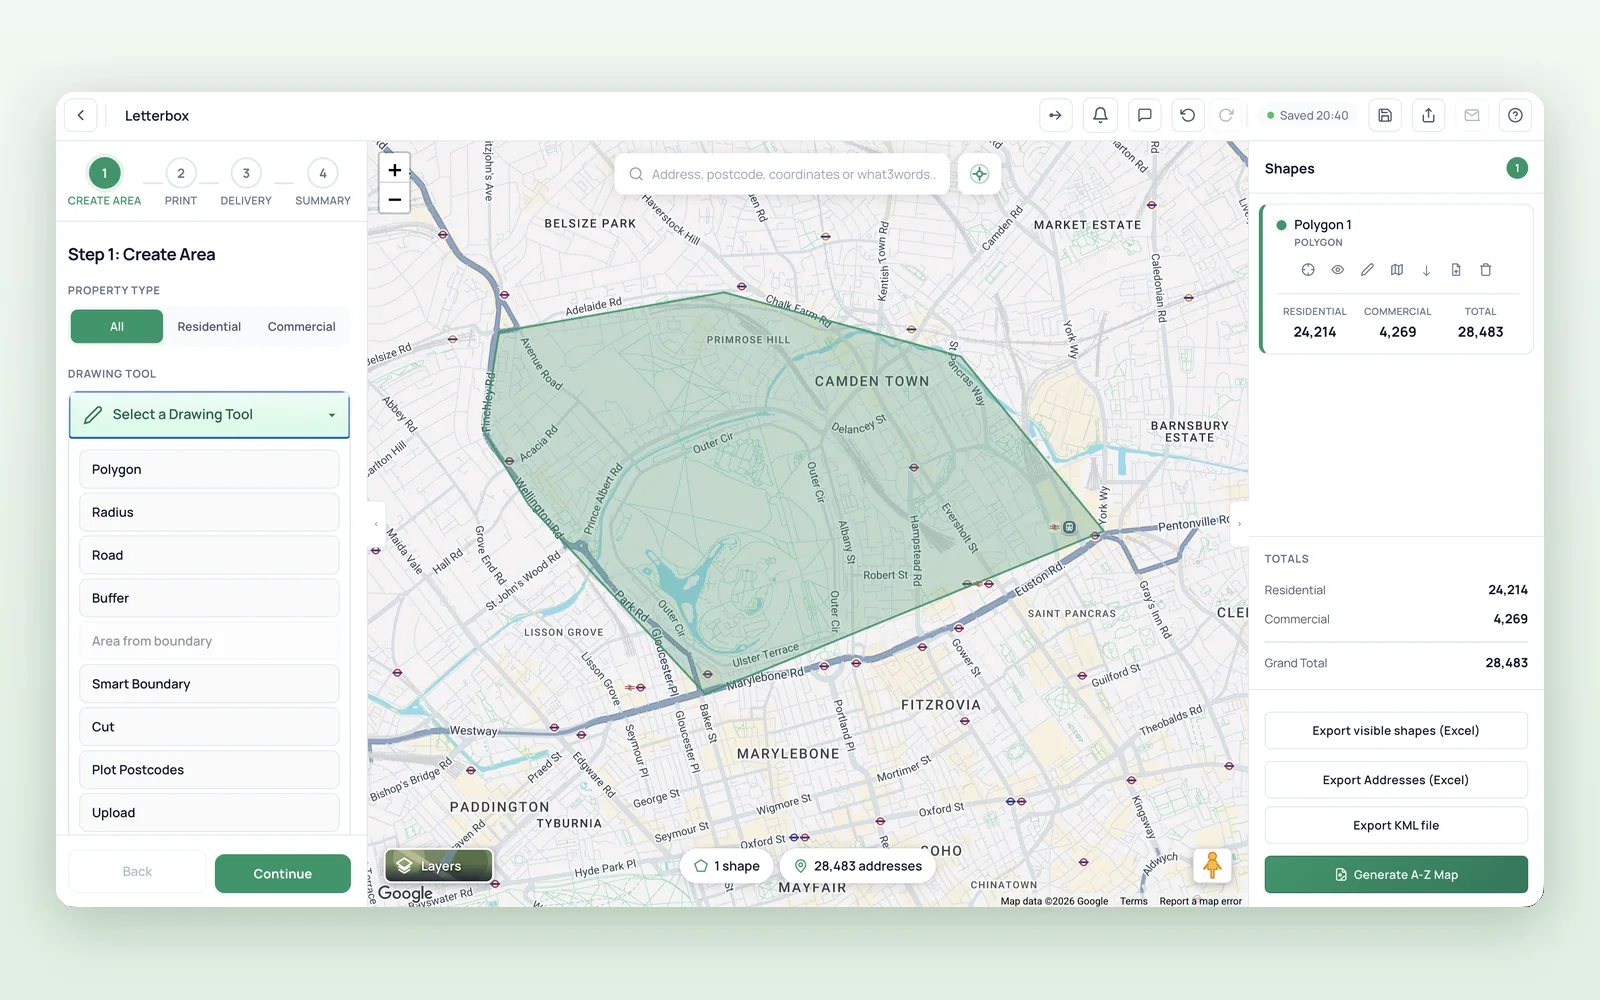Click the arrow-right toggle panel icon
Viewport: 1600px width, 1000px height.
1056,115
